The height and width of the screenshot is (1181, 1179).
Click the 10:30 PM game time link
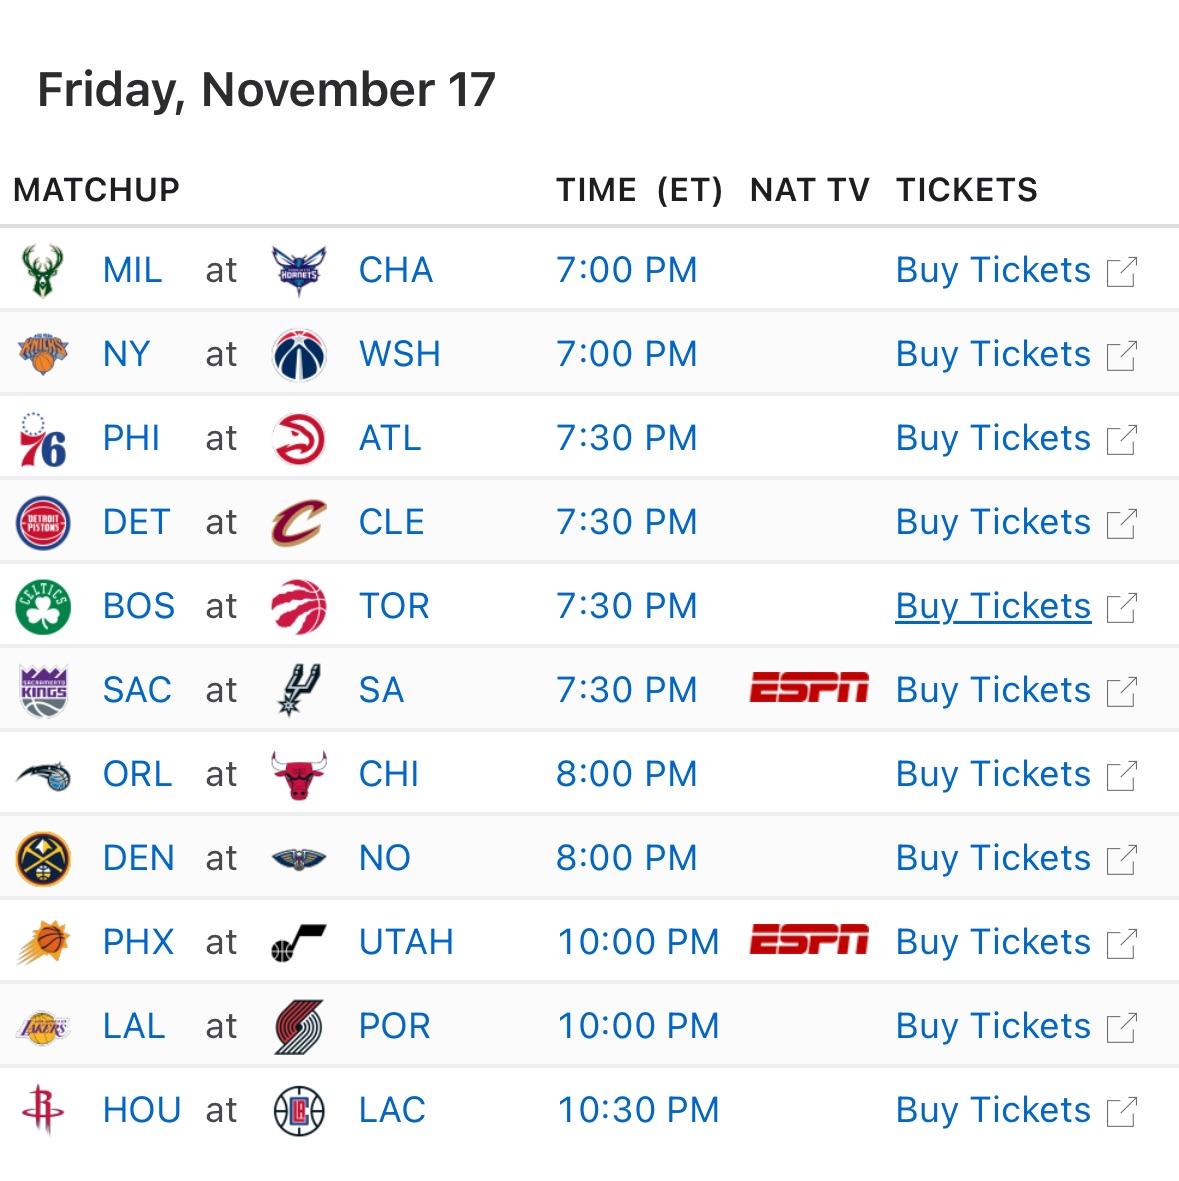pos(638,1111)
